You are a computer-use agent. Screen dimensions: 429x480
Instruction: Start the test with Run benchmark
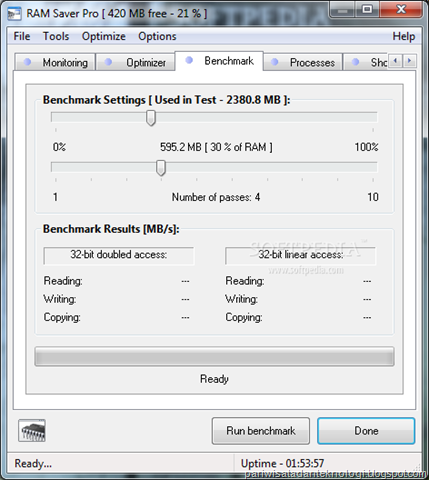(261, 431)
